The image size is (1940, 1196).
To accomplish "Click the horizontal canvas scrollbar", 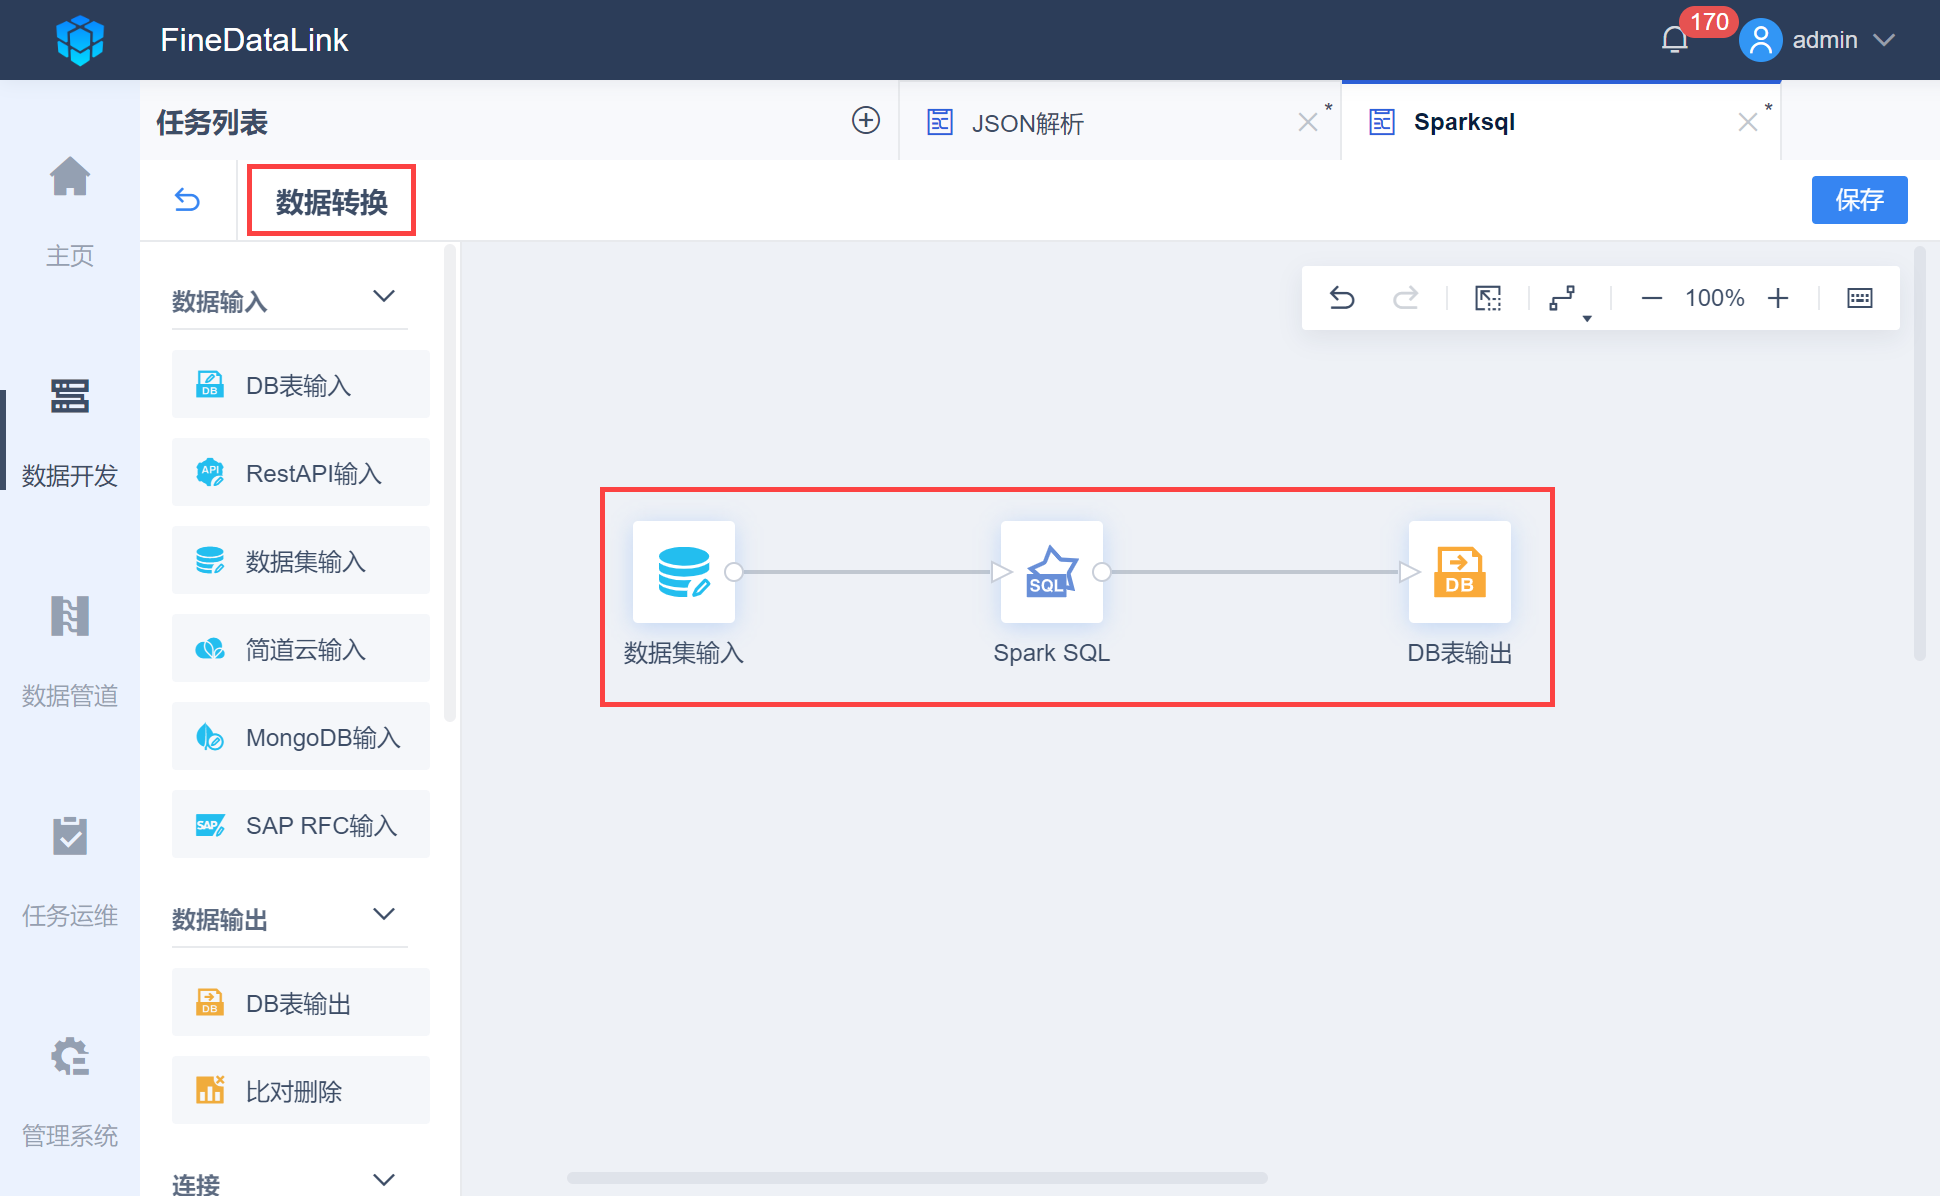I will [x=917, y=1178].
